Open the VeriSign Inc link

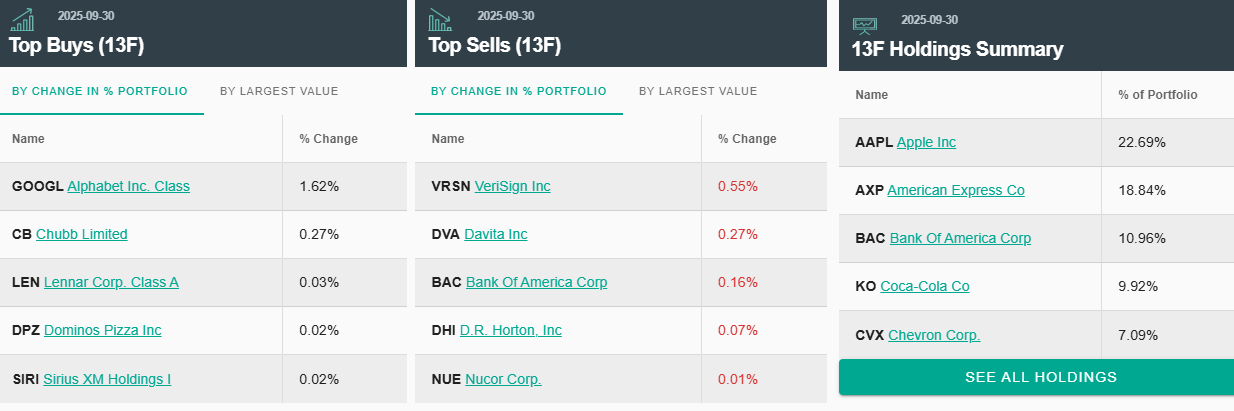(512, 186)
